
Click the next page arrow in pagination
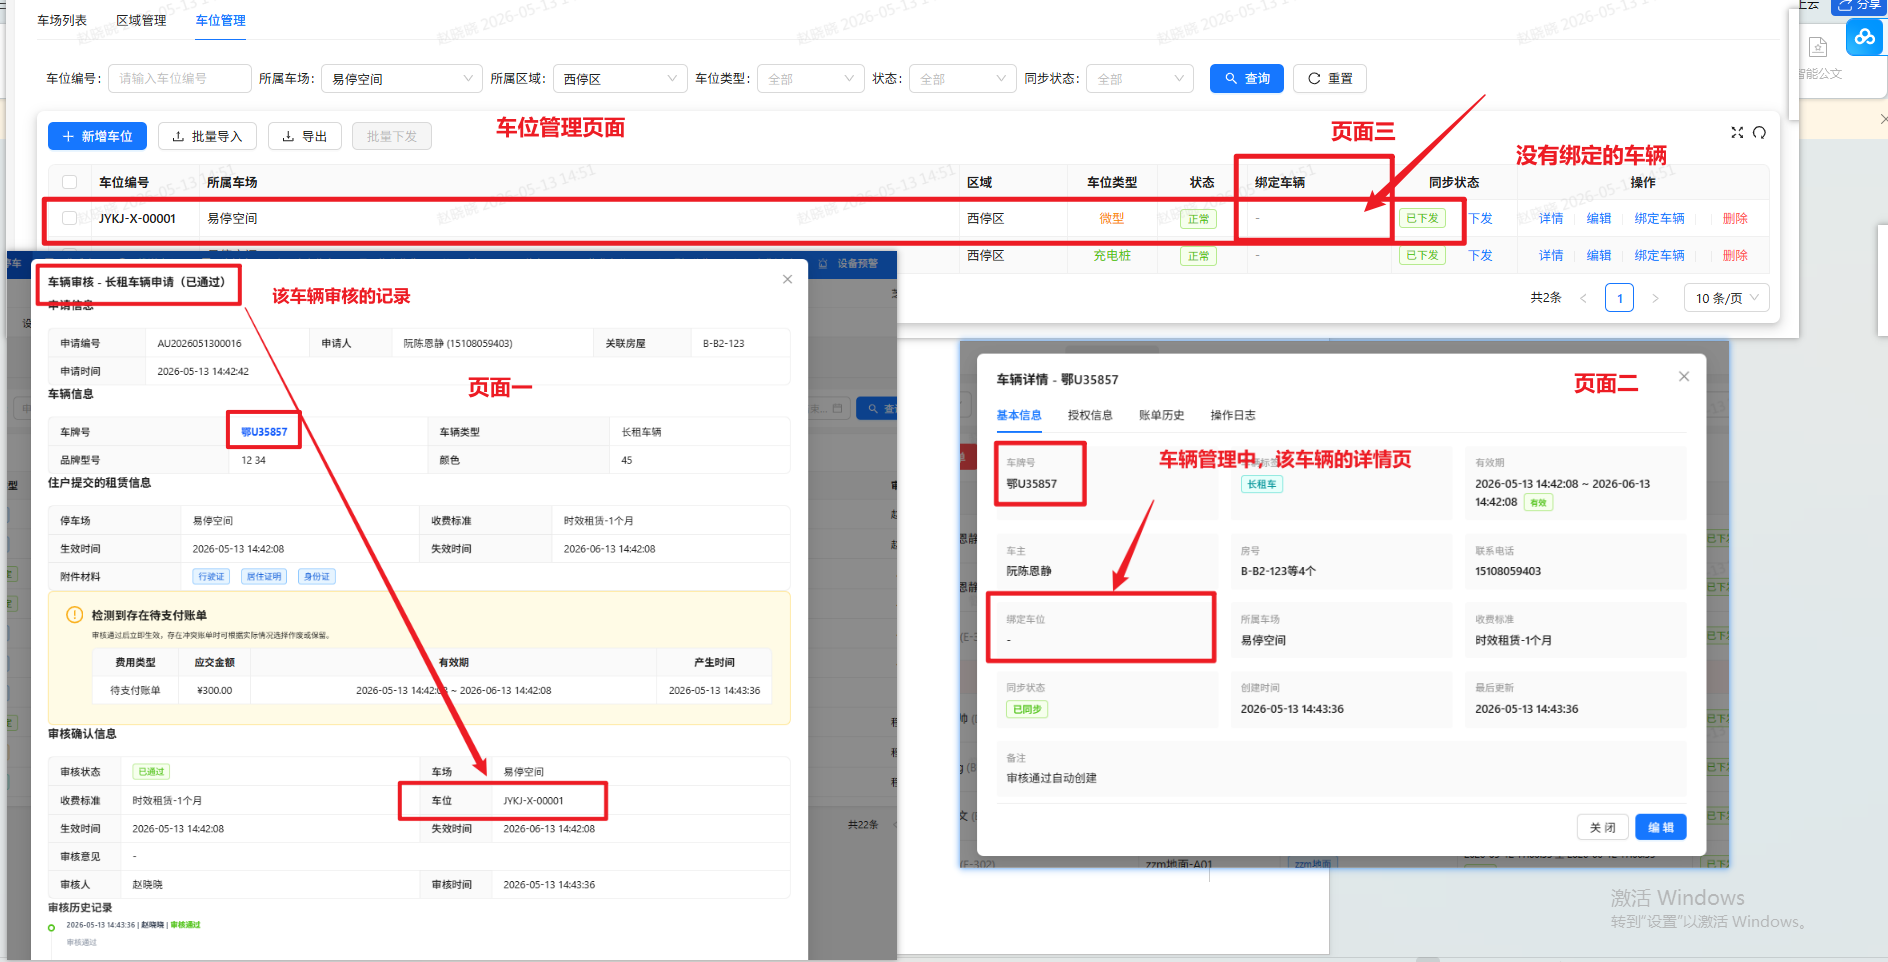coord(1655,298)
